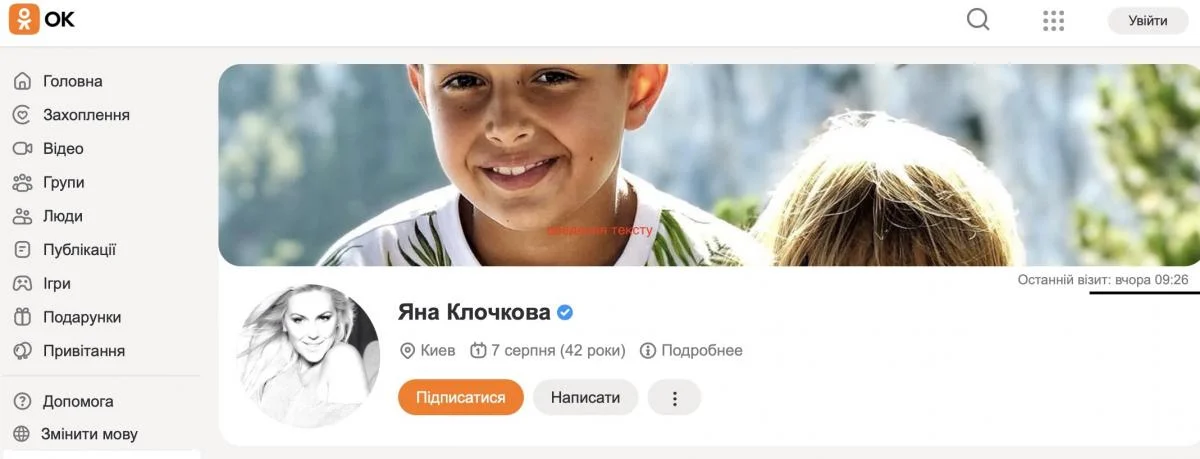This screenshot has width=1200, height=459.
Task: Open Захоплення heart icon in sidebar
Action: [x=22, y=115]
